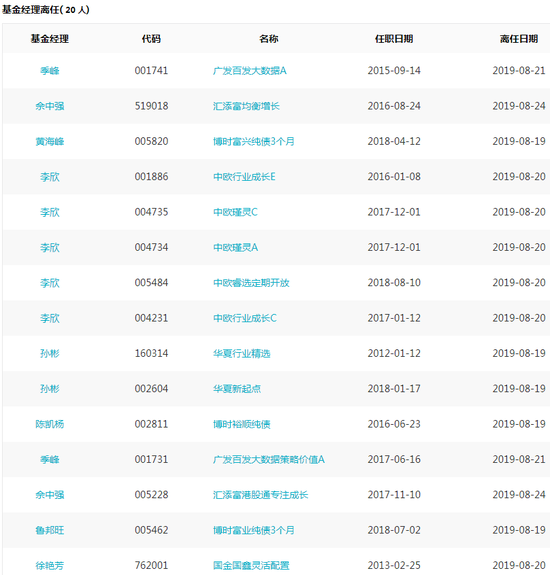Select start date 2015-09-14
The width and height of the screenshot is (550, 575).
394,70
